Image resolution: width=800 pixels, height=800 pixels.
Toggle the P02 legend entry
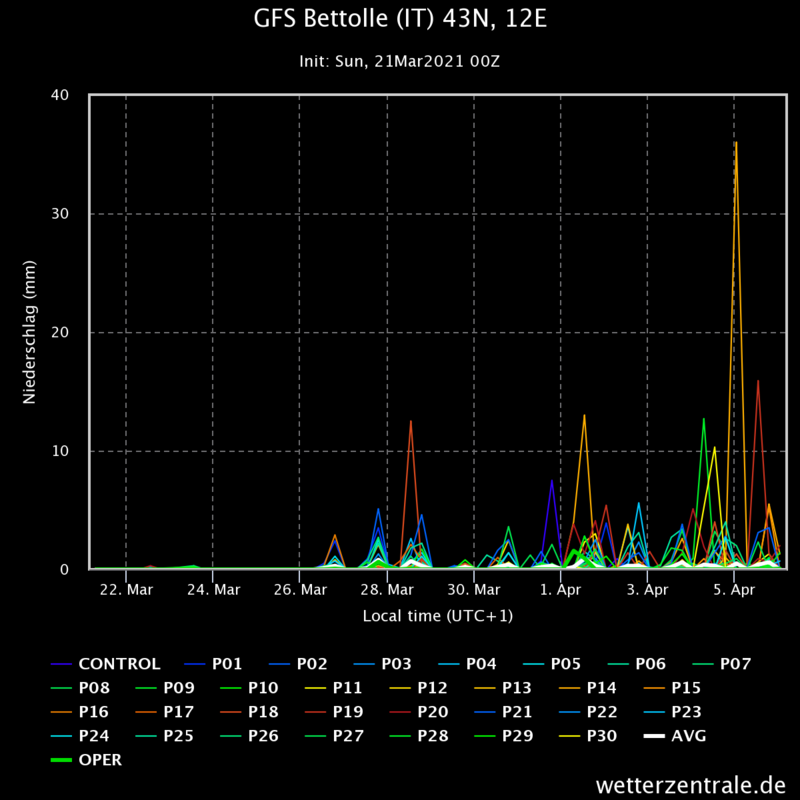point(298,664)
